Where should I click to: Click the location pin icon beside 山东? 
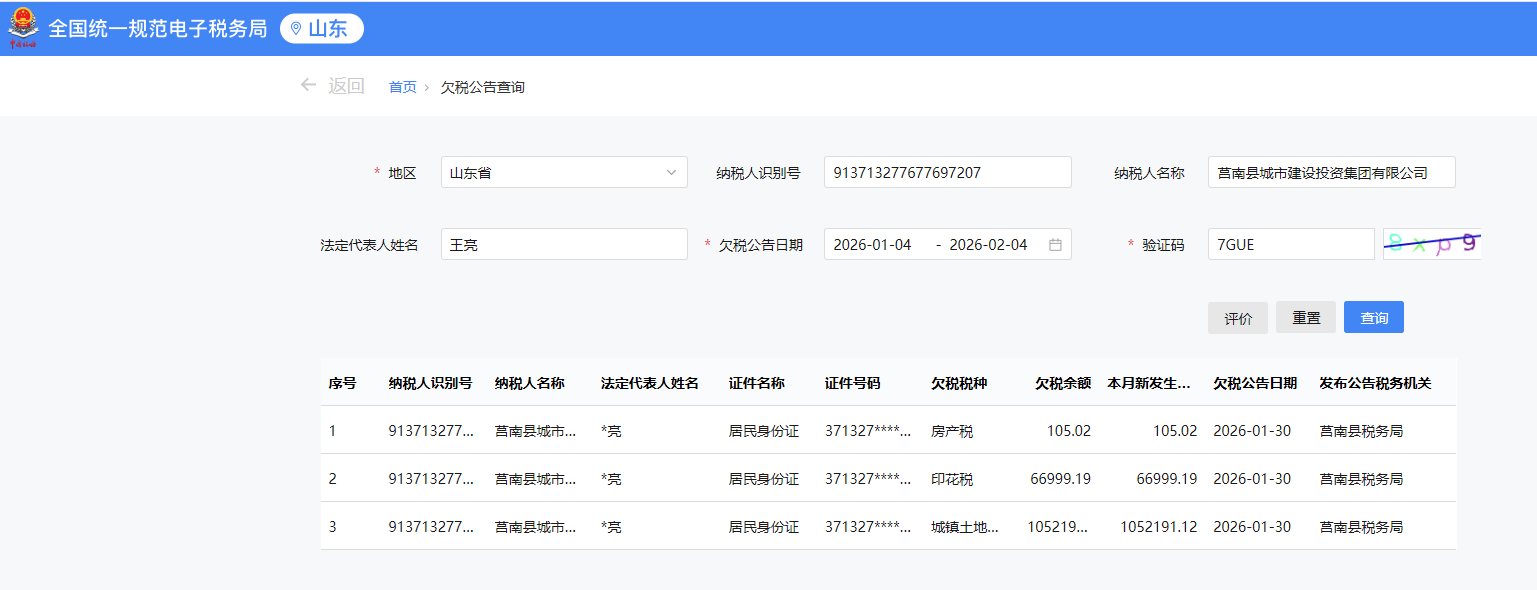295,29
